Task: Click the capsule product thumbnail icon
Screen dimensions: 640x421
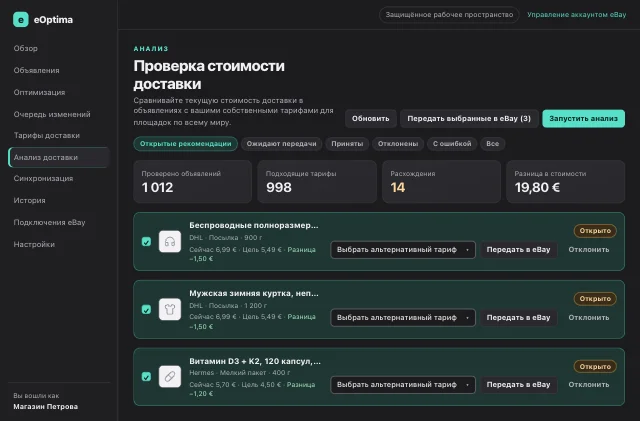Action: 170,376
